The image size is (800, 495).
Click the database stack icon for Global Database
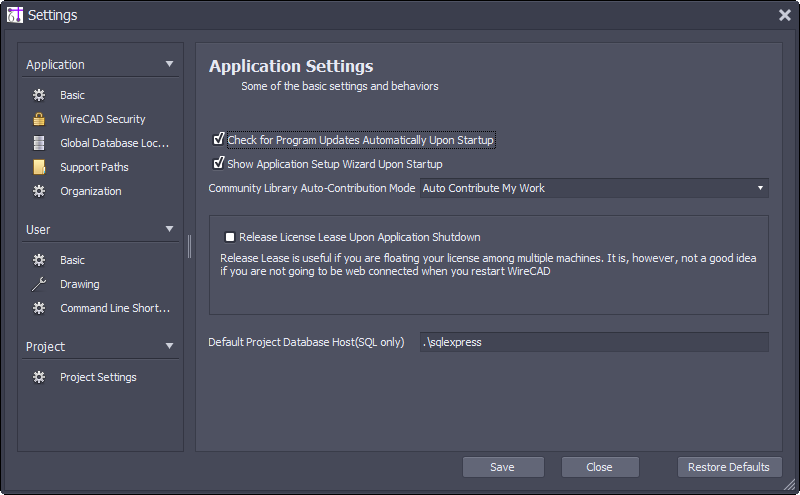tap(39, 143)
